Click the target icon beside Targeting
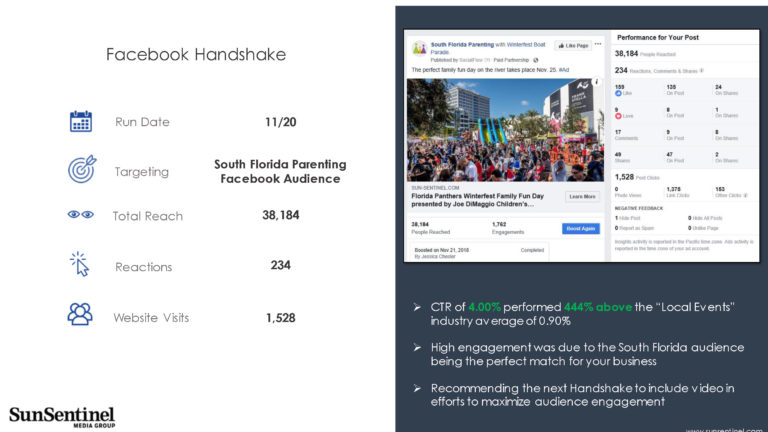The height and width of the screenshot is (432, 768). pyautogui.click(x=82, y=169)
